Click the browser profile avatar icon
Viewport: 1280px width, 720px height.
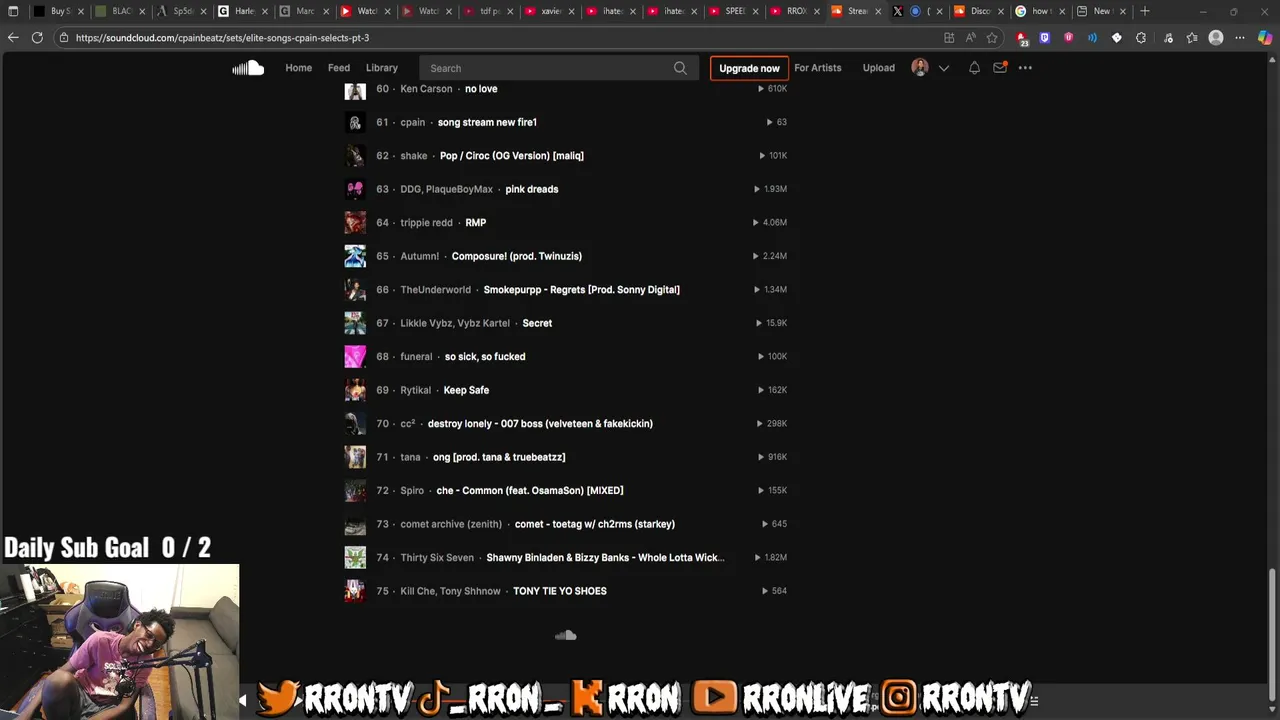pyautogui.click(x=1216, y=37)
